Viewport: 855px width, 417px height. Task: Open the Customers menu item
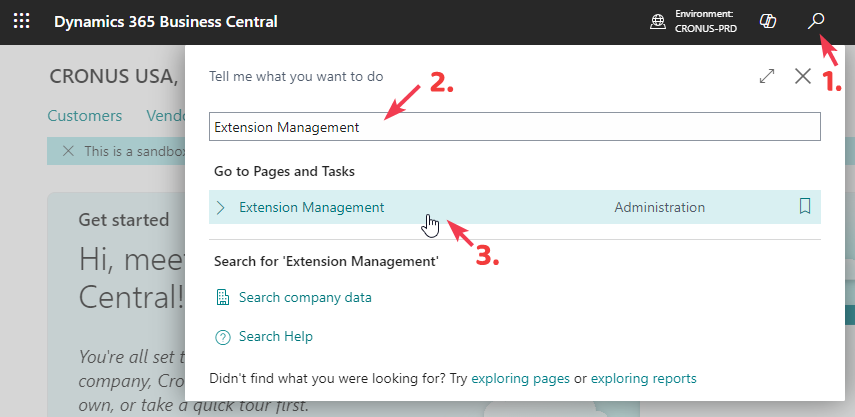coord(85,116)
